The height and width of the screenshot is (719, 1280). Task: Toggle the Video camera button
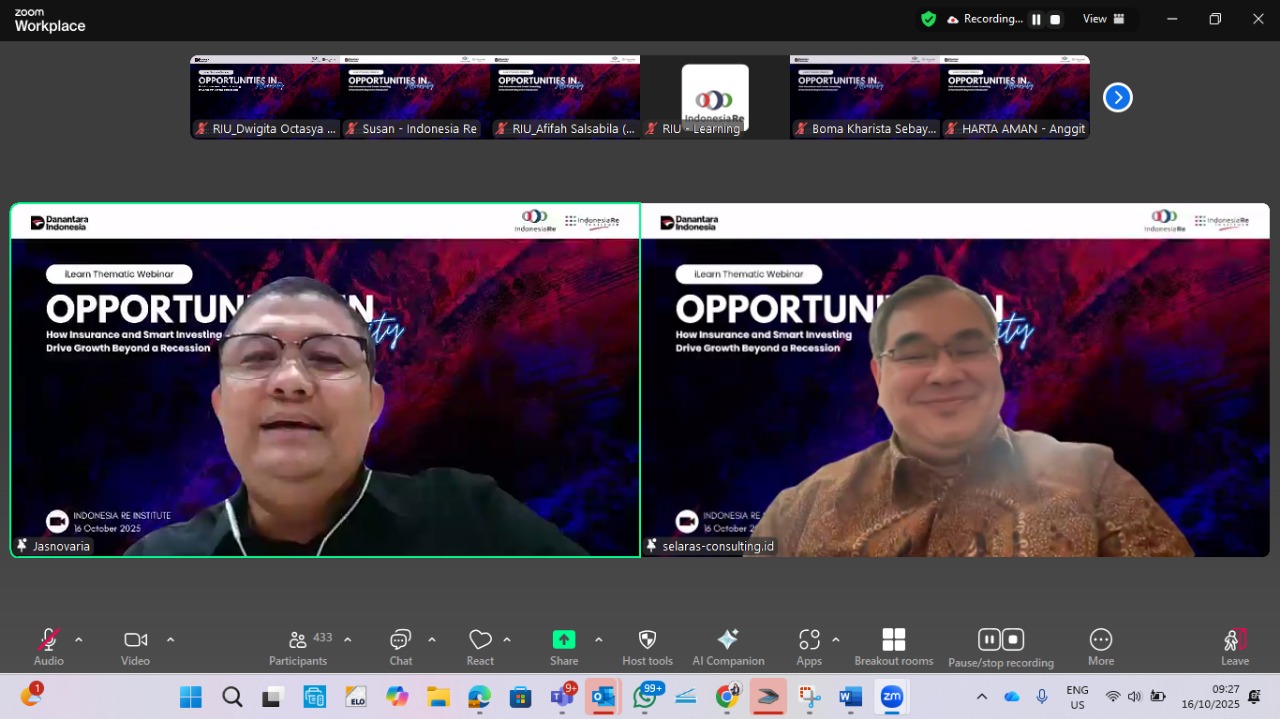[x=135, y=646]
